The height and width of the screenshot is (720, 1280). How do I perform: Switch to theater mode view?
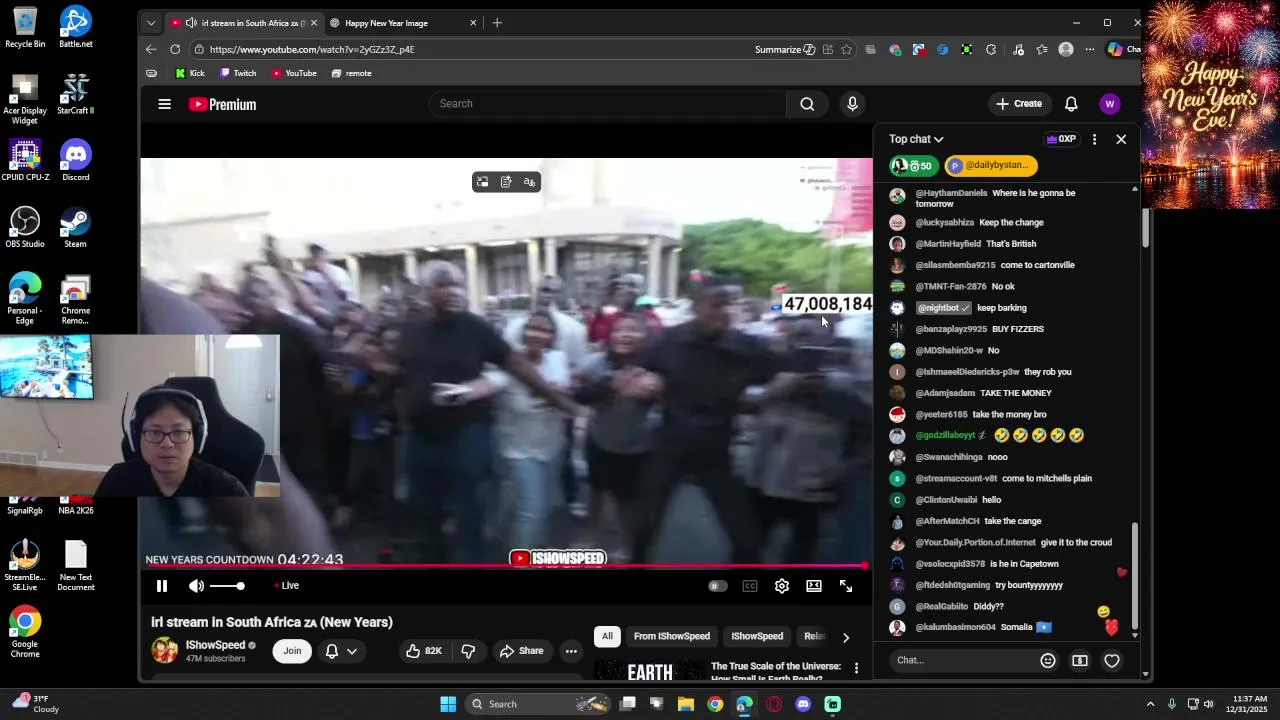pos(814,586)
